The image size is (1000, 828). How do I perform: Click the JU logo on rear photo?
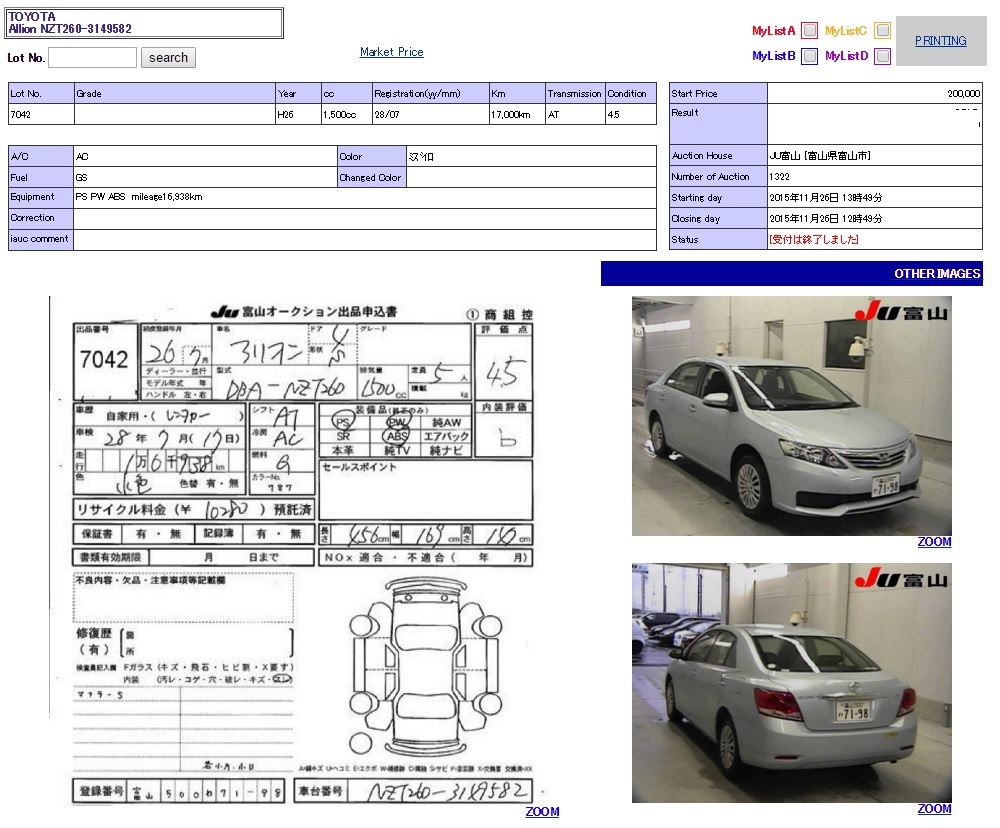900,578
